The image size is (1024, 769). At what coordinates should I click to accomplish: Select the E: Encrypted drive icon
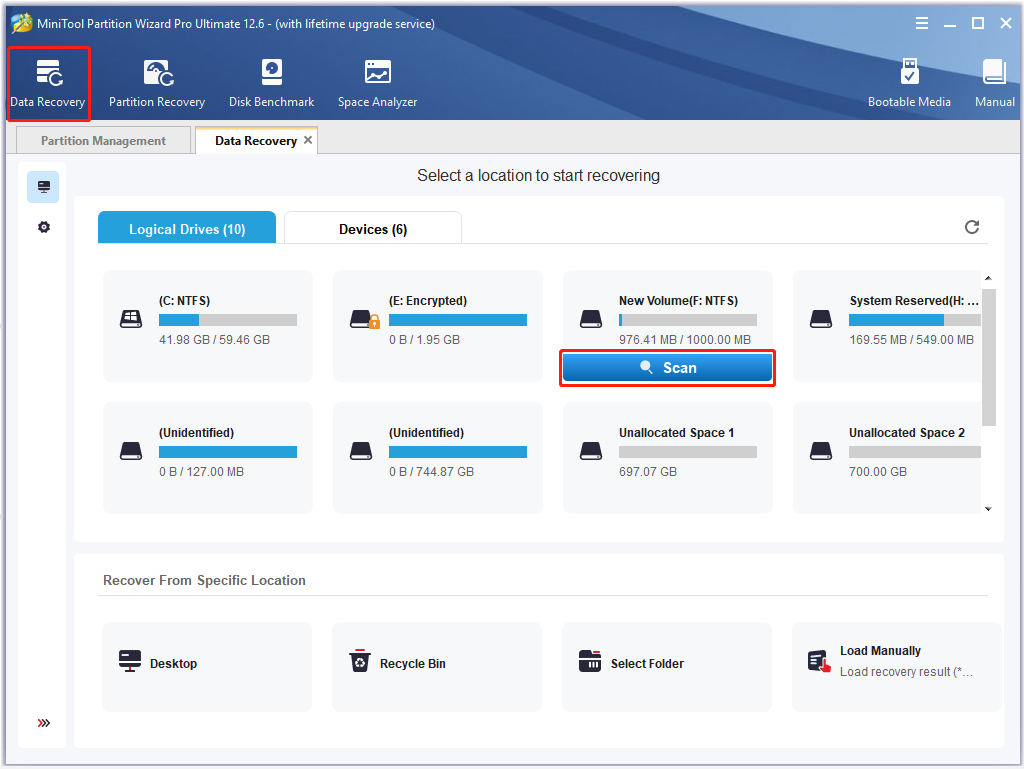[364, 319]
